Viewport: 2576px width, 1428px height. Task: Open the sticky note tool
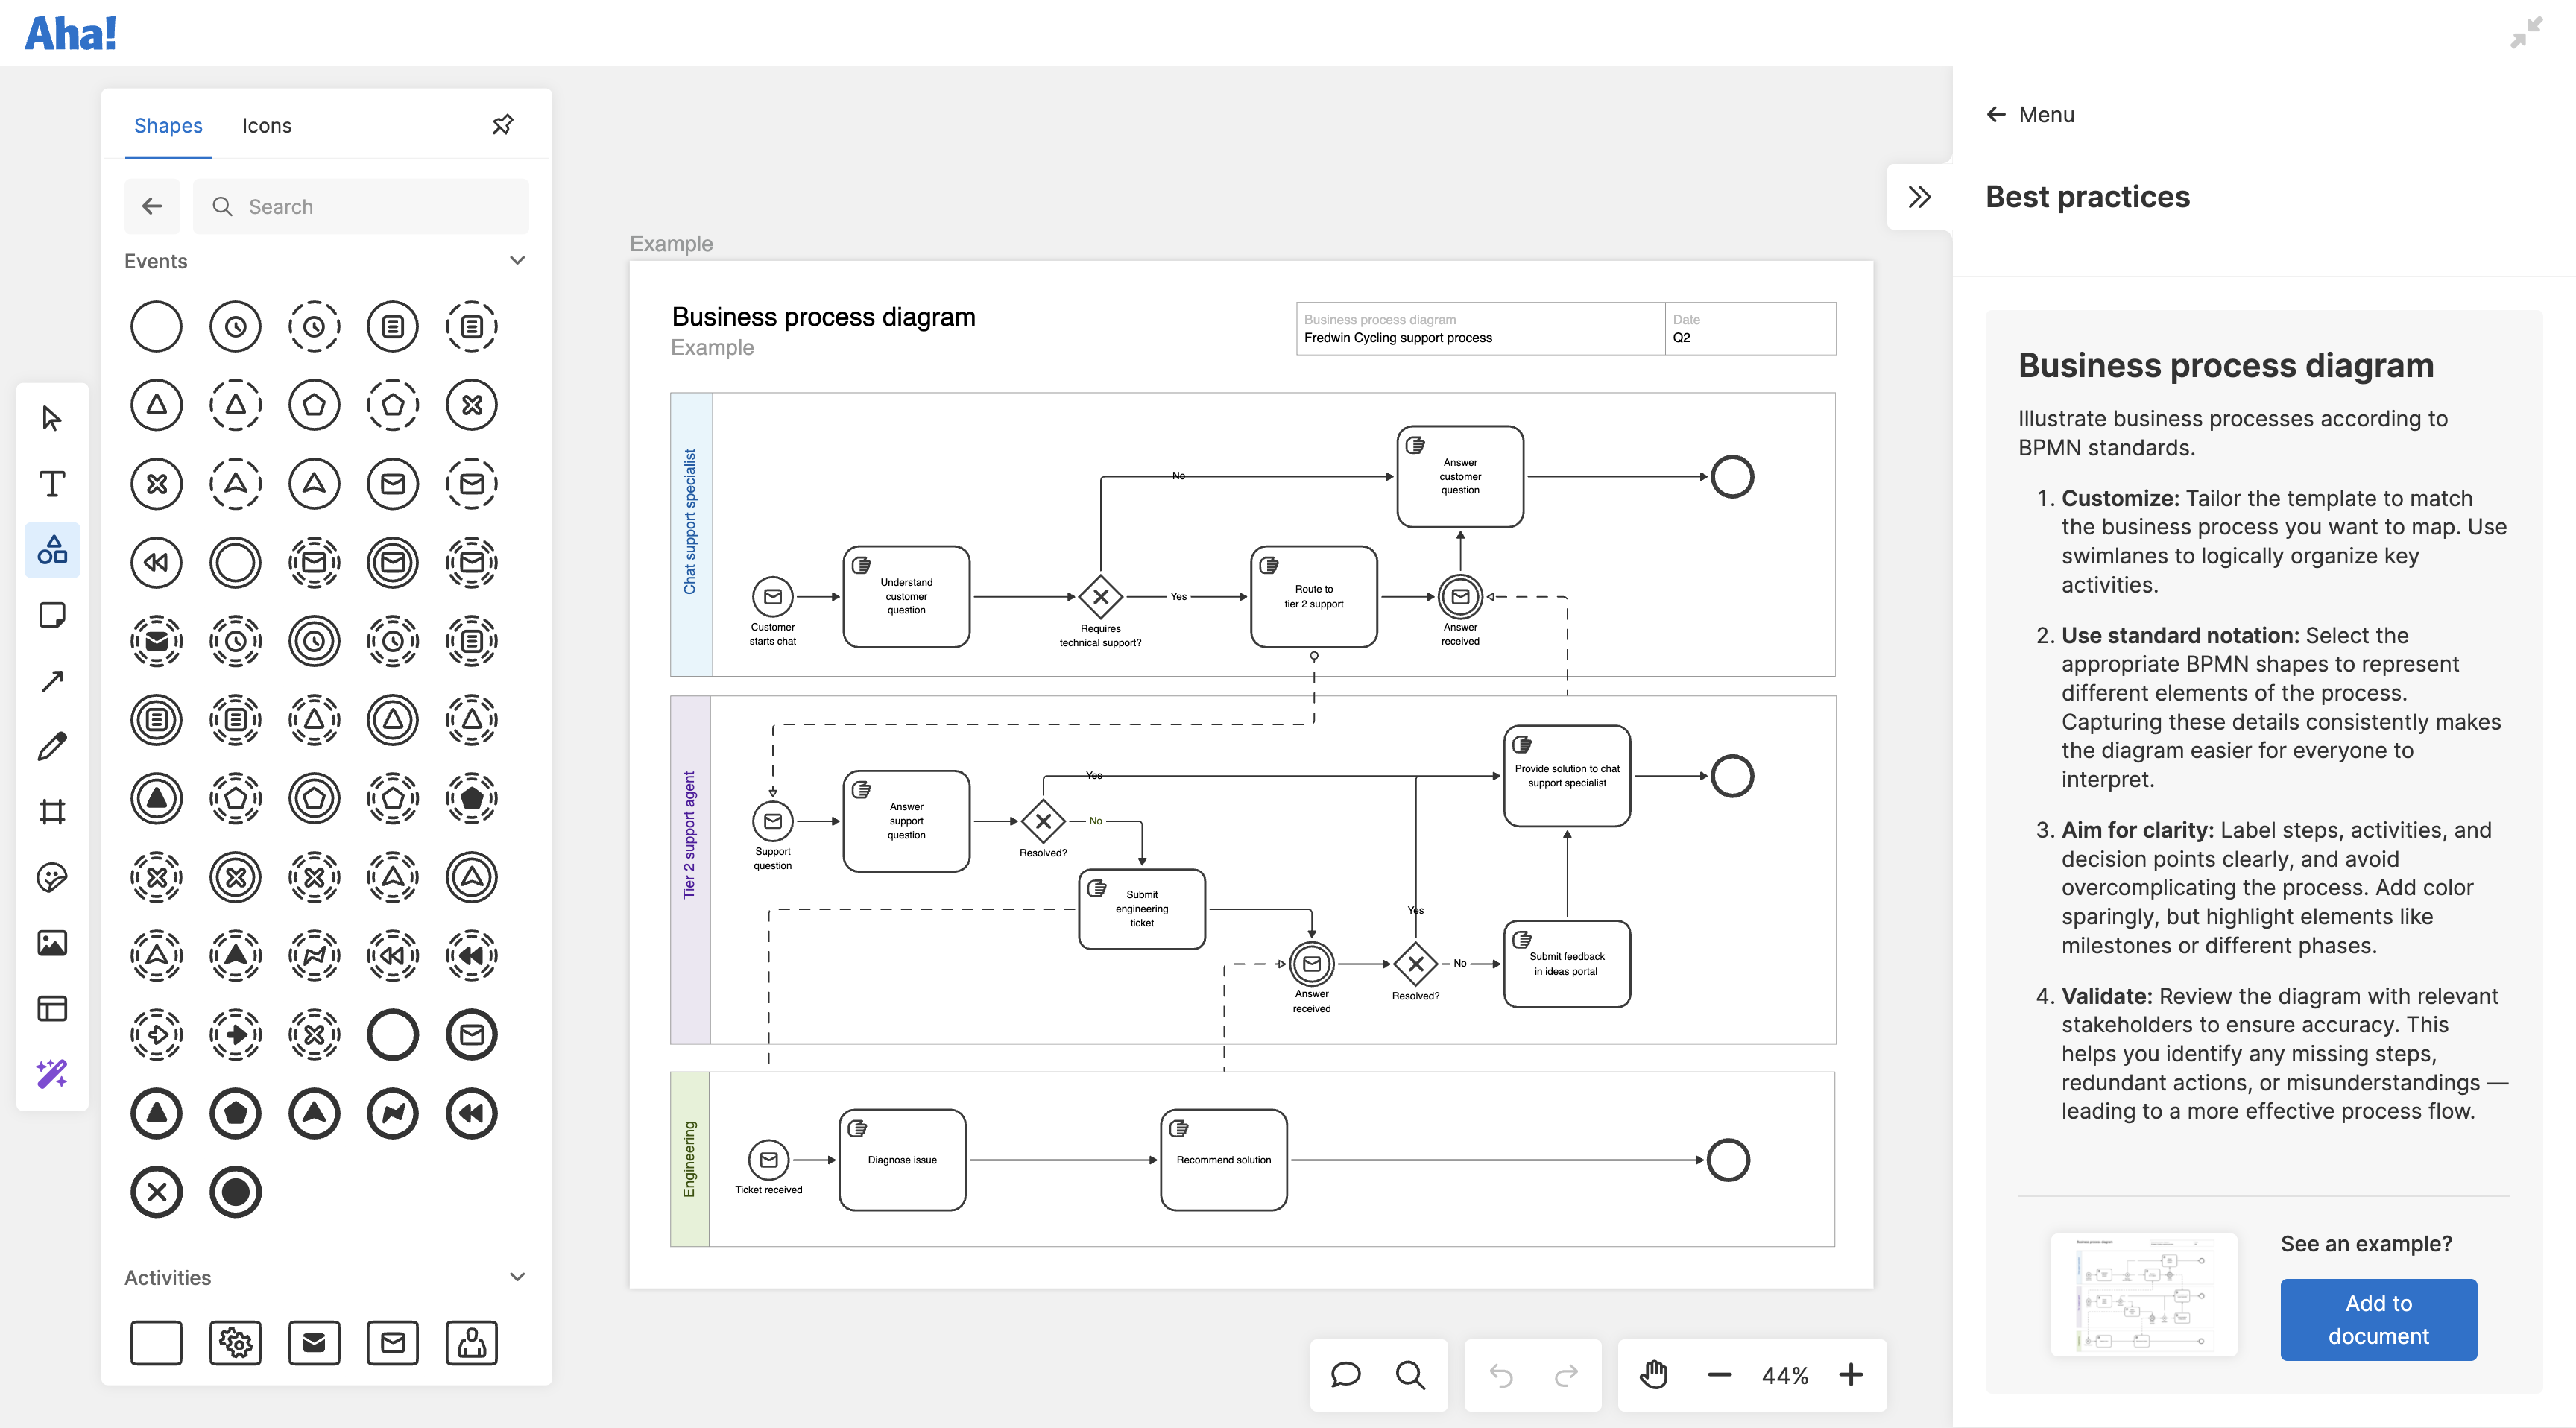point(51,615)
